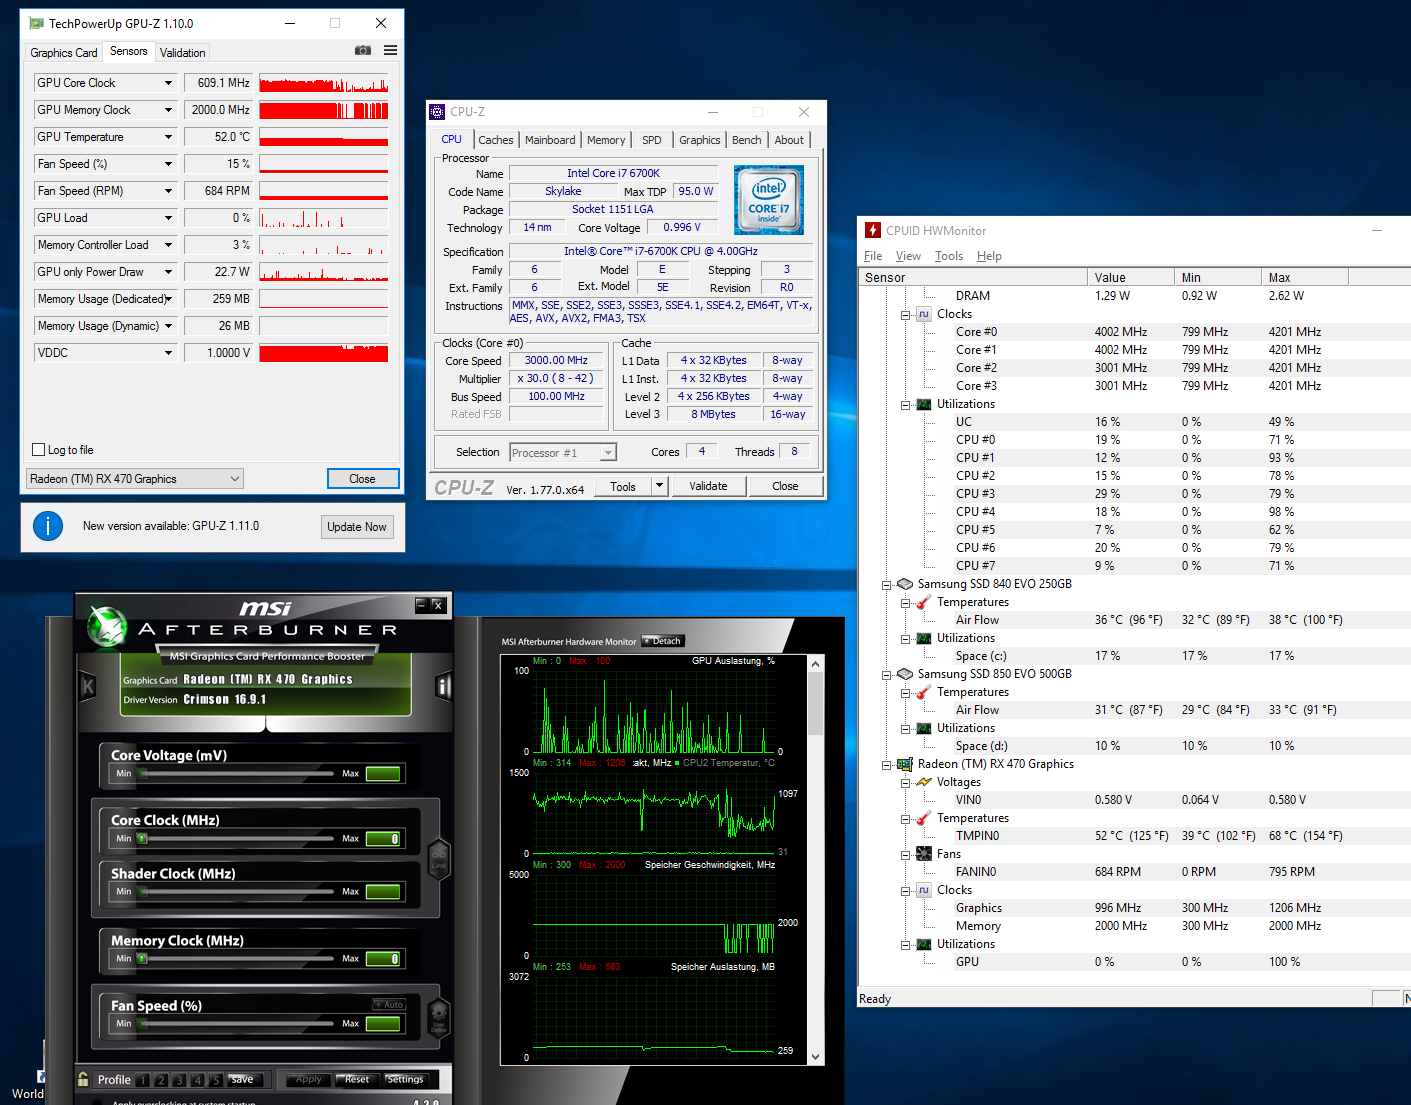Click the Core Clock value field in Afterburner
Viewport: 1411px width, 1105px height.
tap(383, 839)
